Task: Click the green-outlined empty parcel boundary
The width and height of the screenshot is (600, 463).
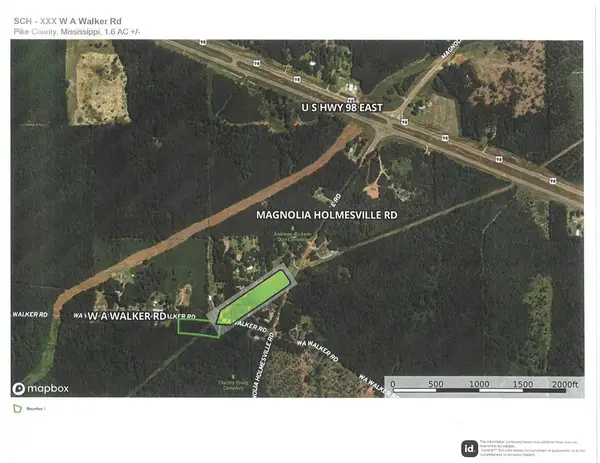Action: [197, 327]
